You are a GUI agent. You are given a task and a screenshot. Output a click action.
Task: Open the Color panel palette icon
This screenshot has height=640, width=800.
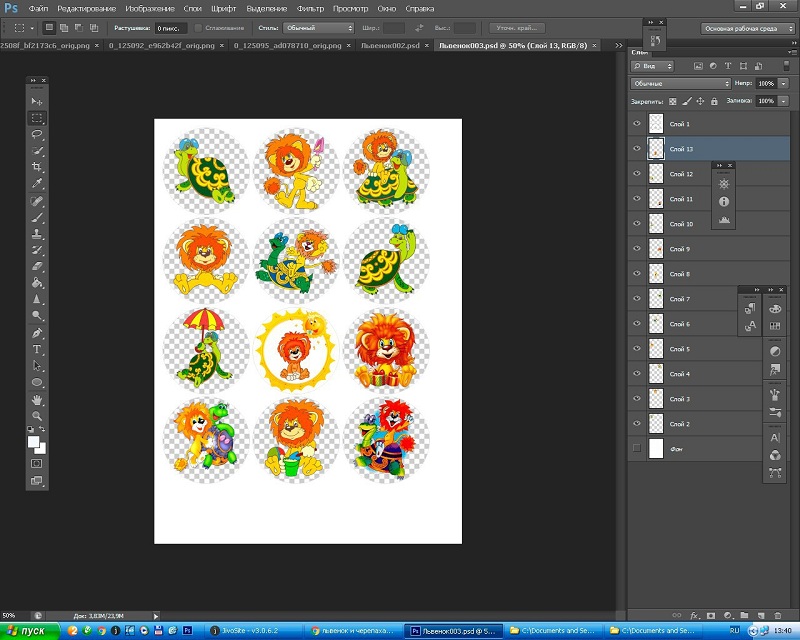tap(774, 309)
